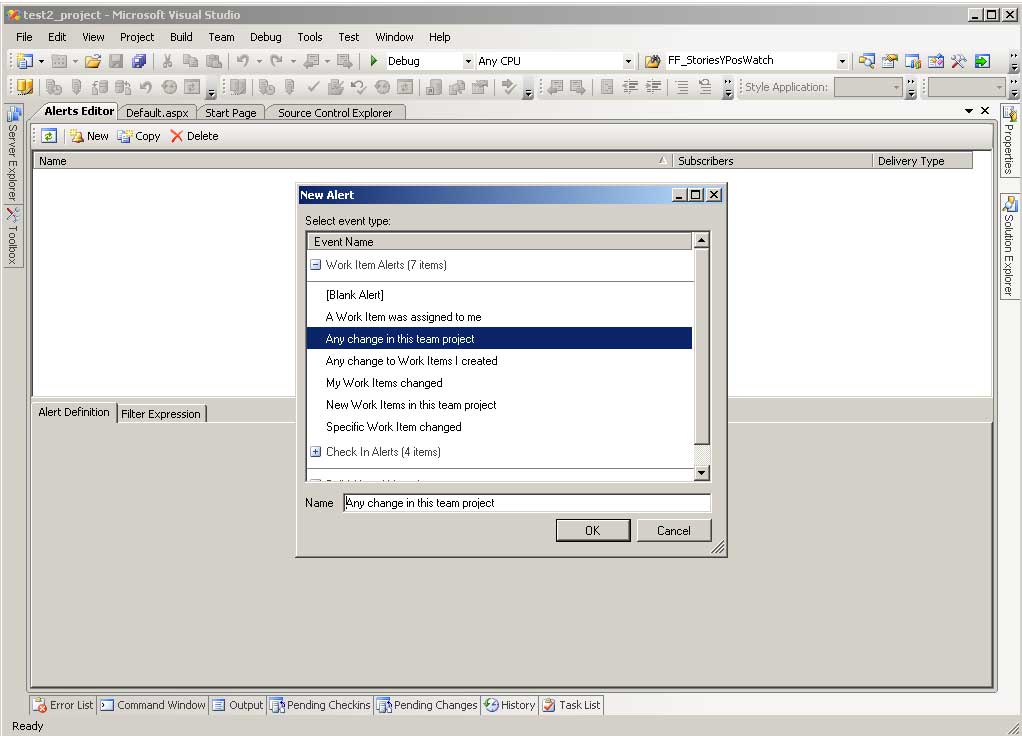Screen dimensions: 1022x736
Task: Click the Open File folder icon
Action: (93, 61)
